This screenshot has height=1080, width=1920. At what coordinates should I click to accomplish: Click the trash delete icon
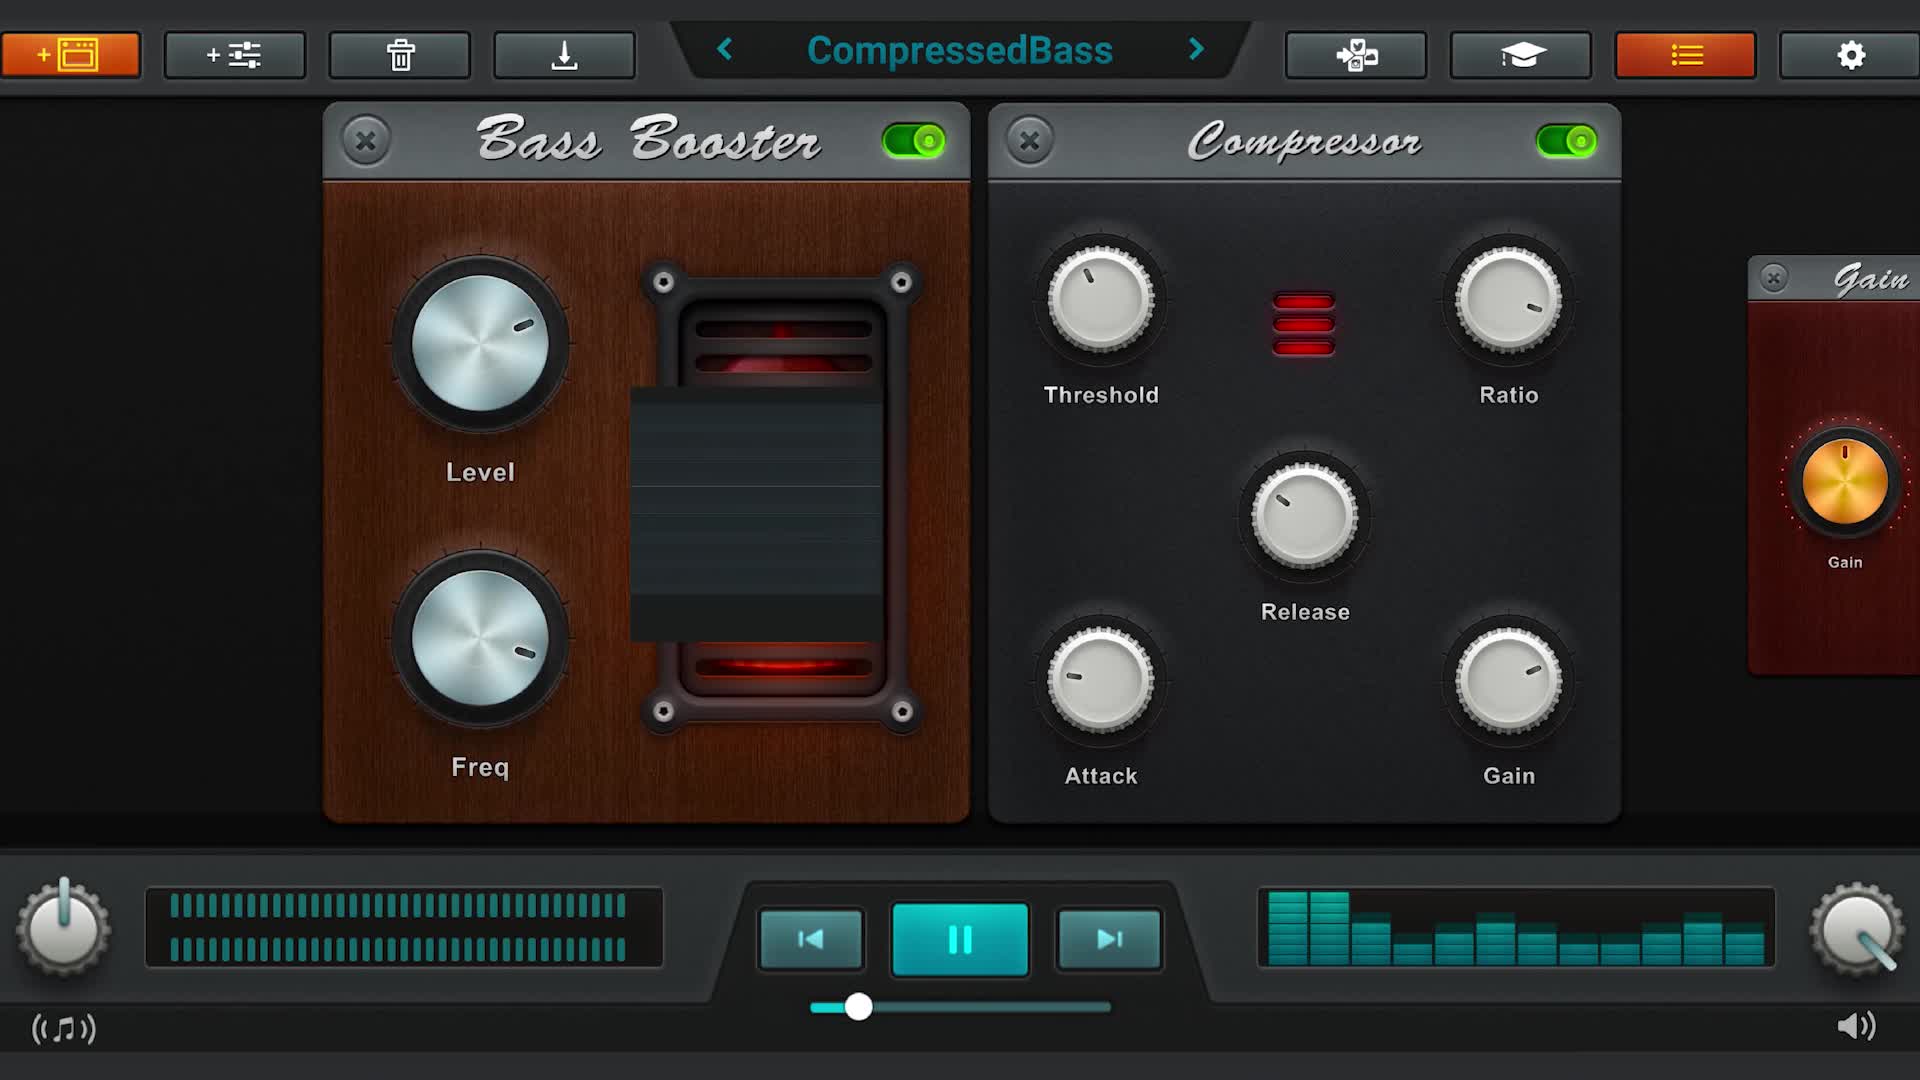tap(400, 54)
